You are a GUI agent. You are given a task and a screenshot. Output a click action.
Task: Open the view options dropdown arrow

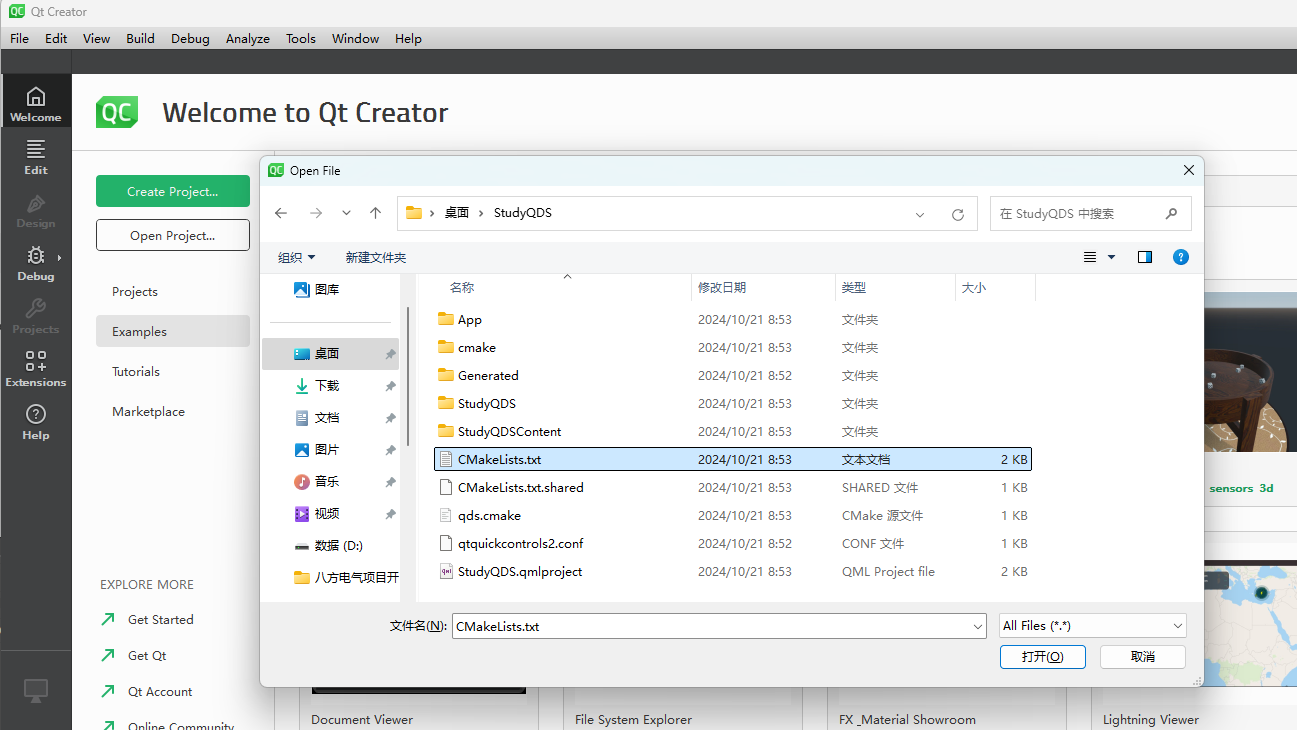coord(1111,257)
